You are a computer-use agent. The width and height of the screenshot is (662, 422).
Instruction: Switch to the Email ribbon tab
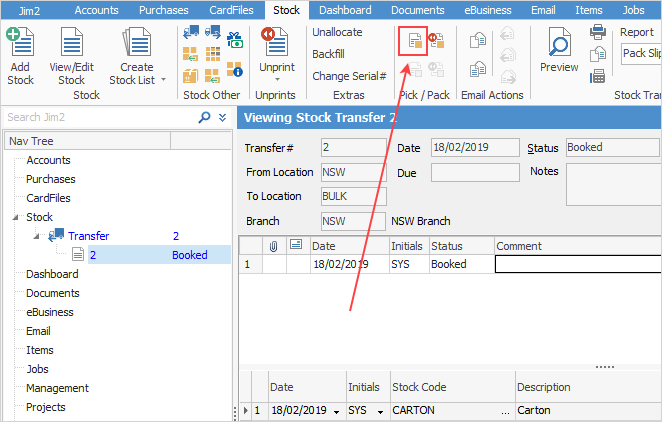pyautogui.click(x=543, y=10)
